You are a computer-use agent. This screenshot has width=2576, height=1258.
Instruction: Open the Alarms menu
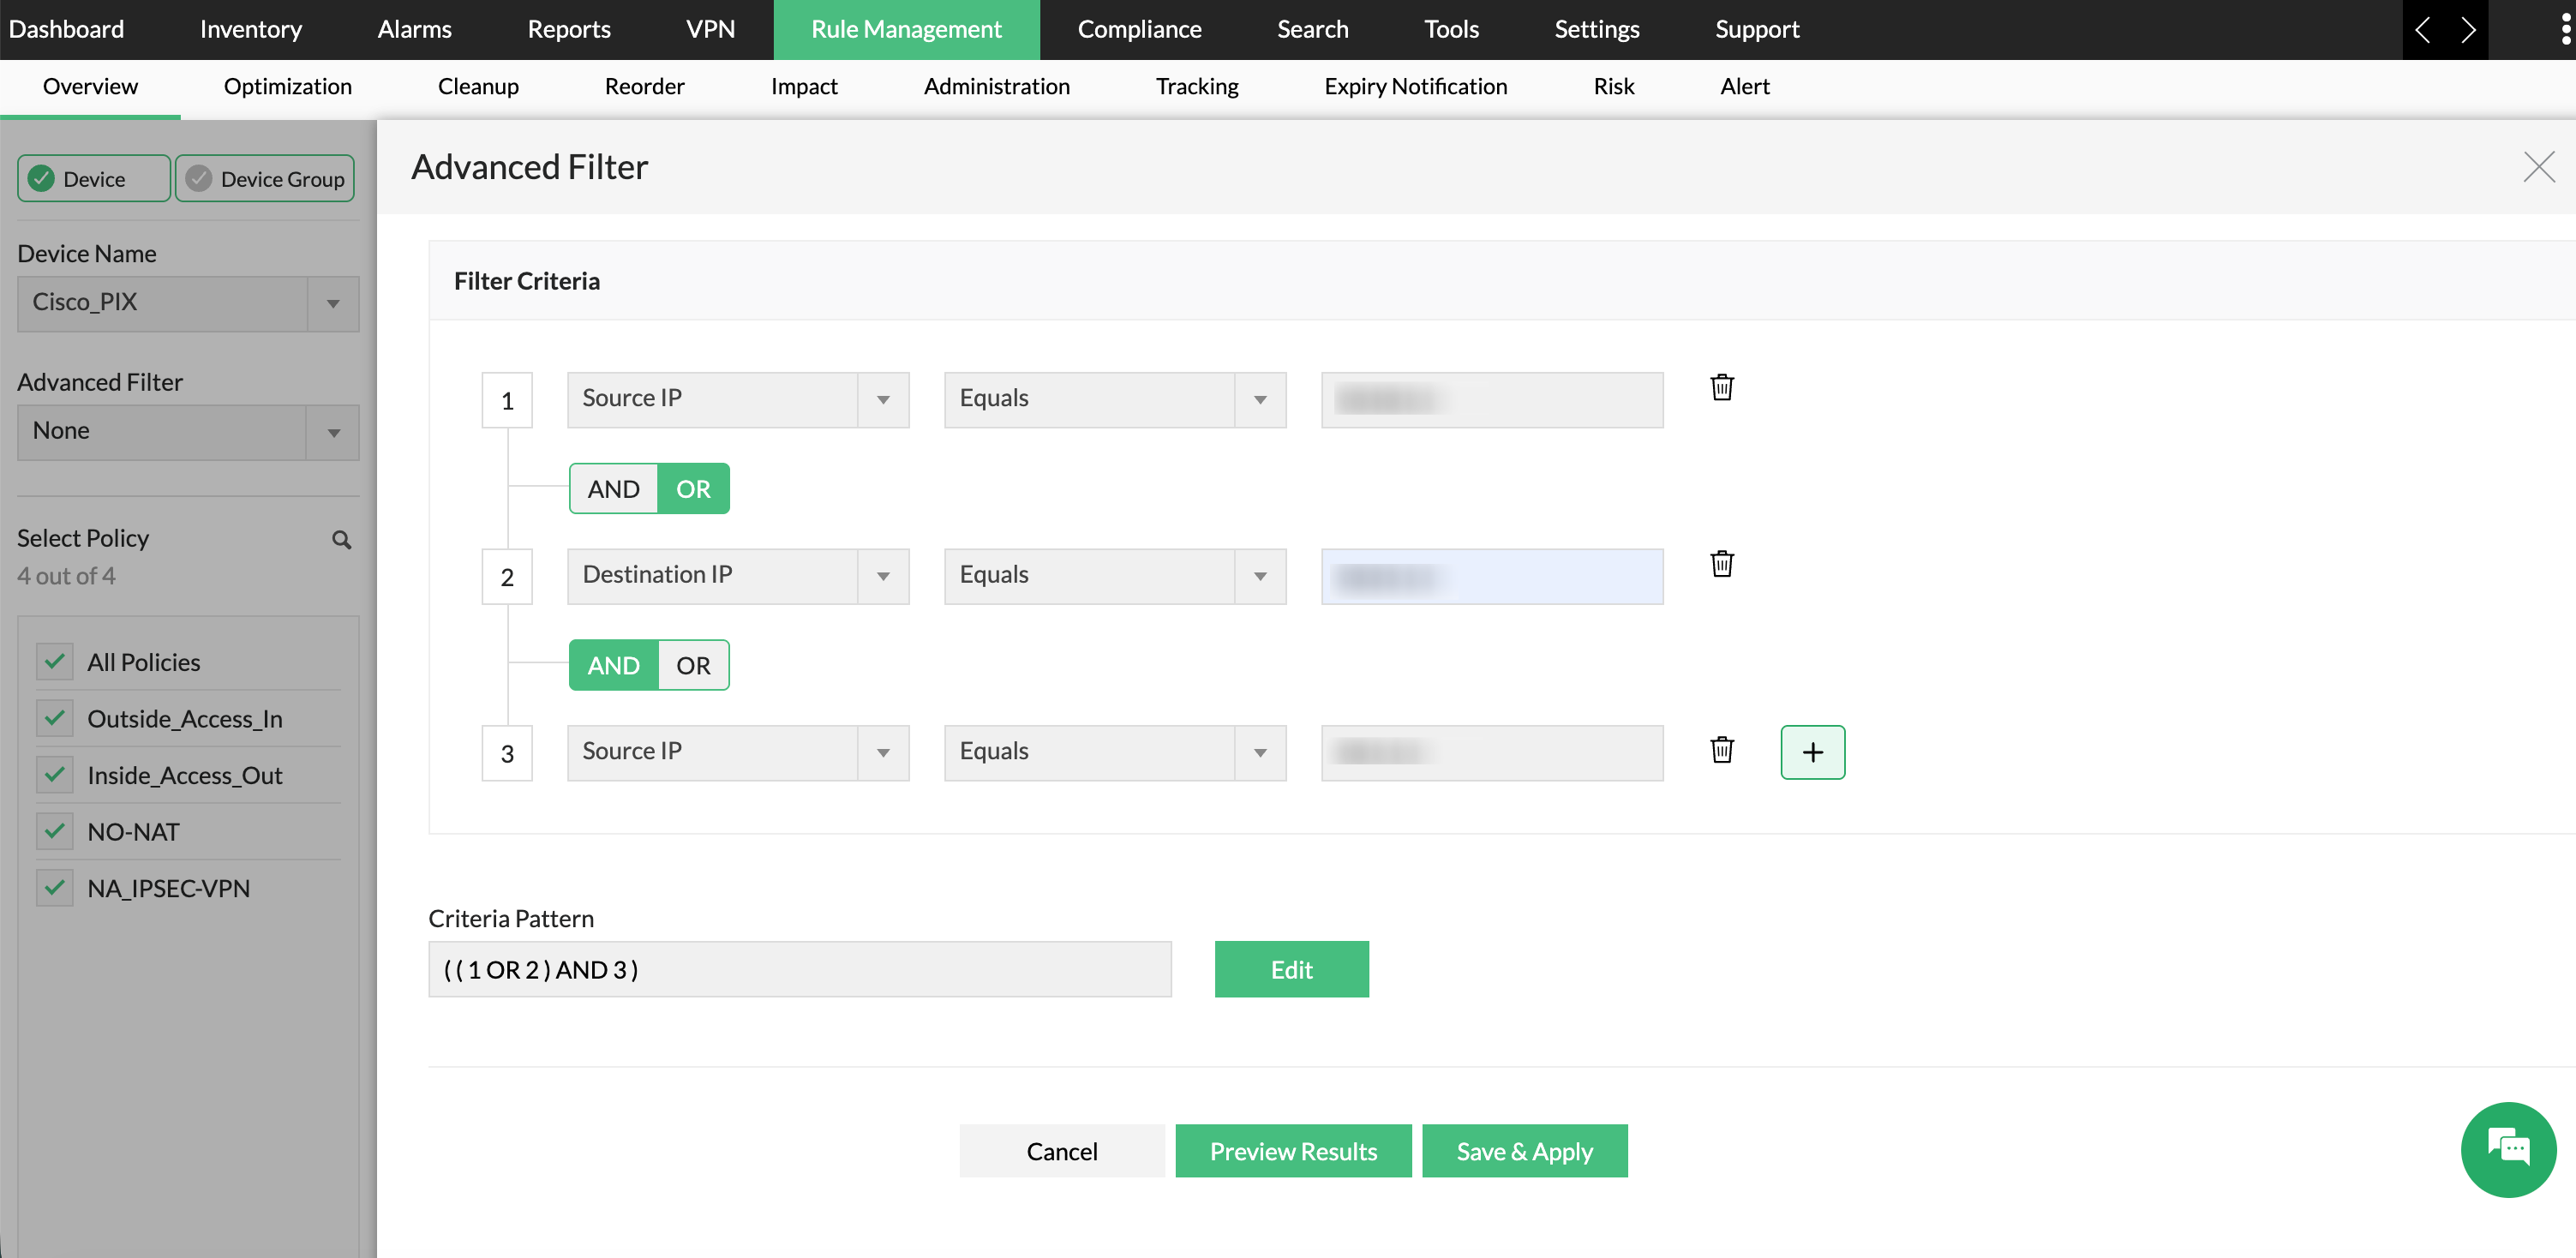[x=414, y=29]
